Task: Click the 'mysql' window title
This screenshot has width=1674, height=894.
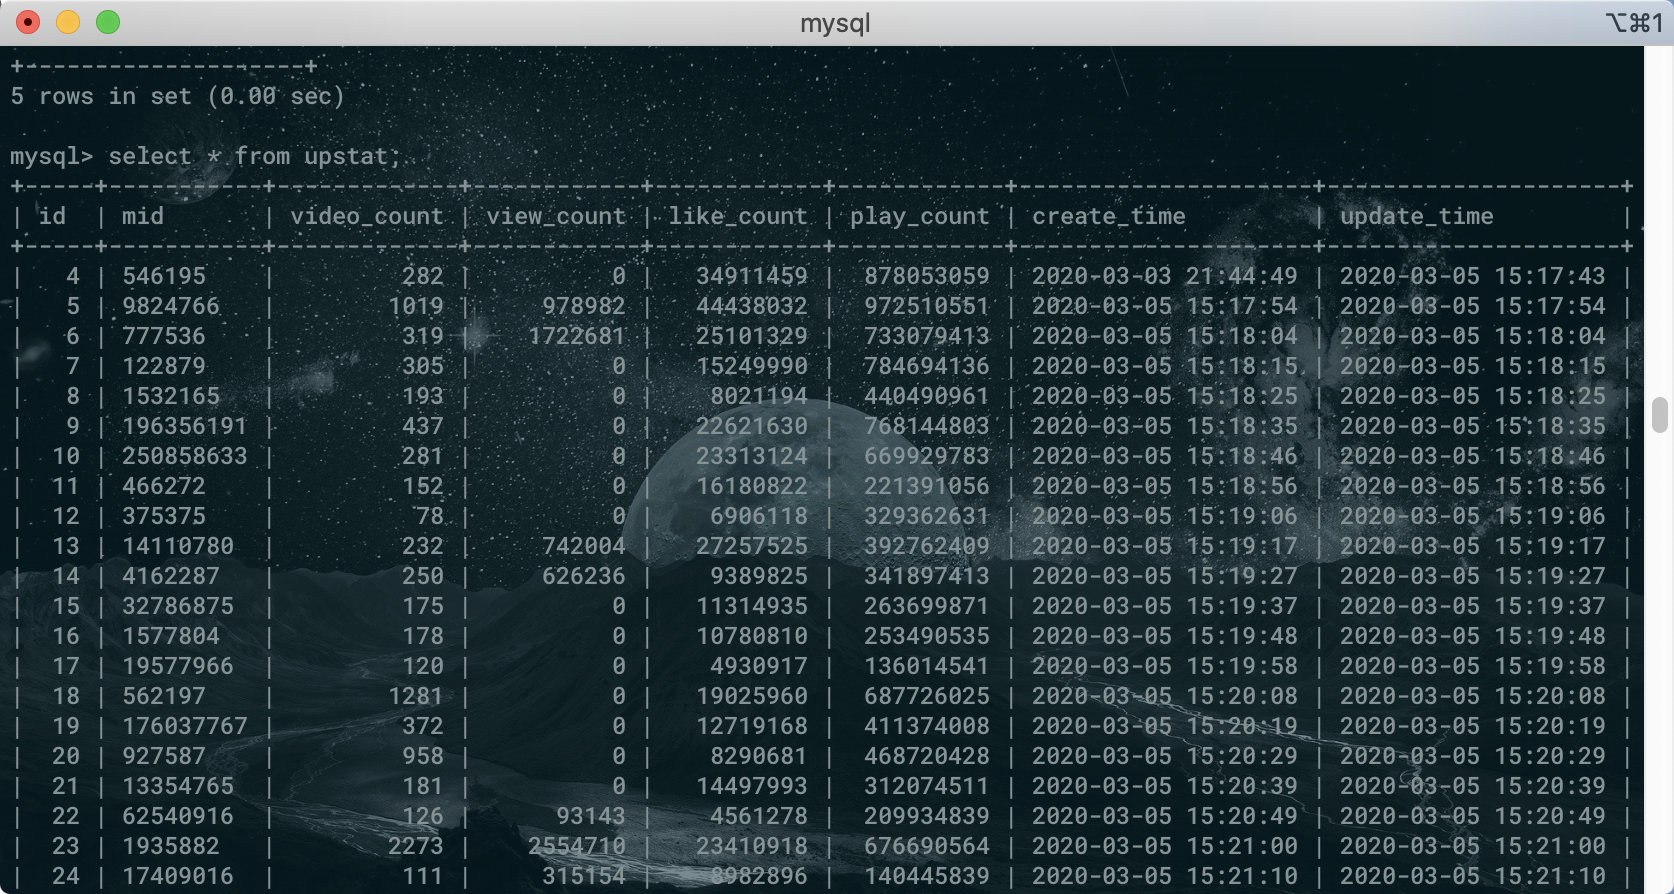Action: (x=835, y=23)
